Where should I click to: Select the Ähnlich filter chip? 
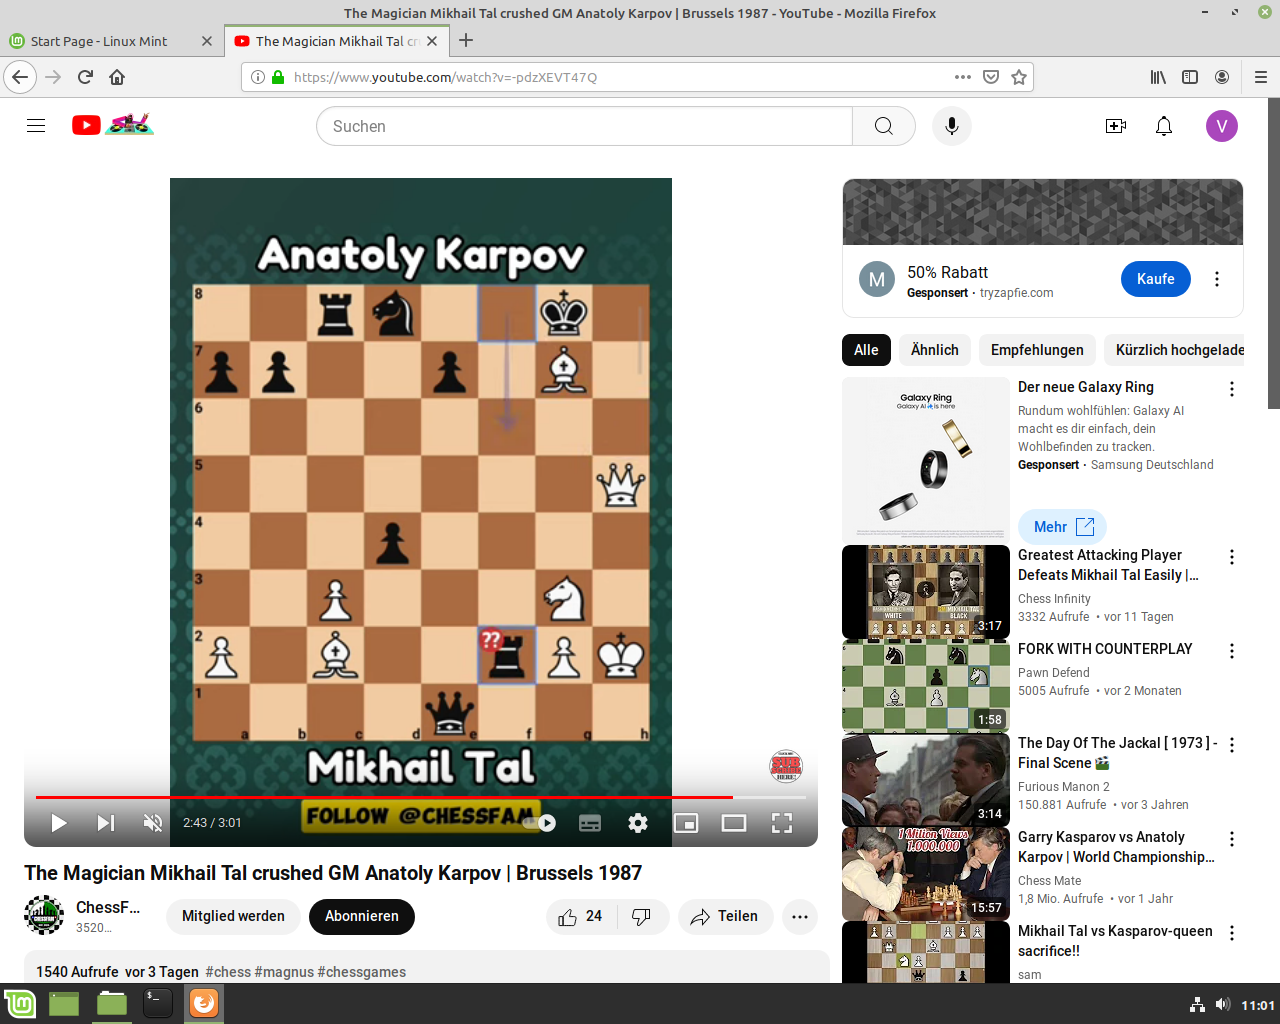coord(935,350)
